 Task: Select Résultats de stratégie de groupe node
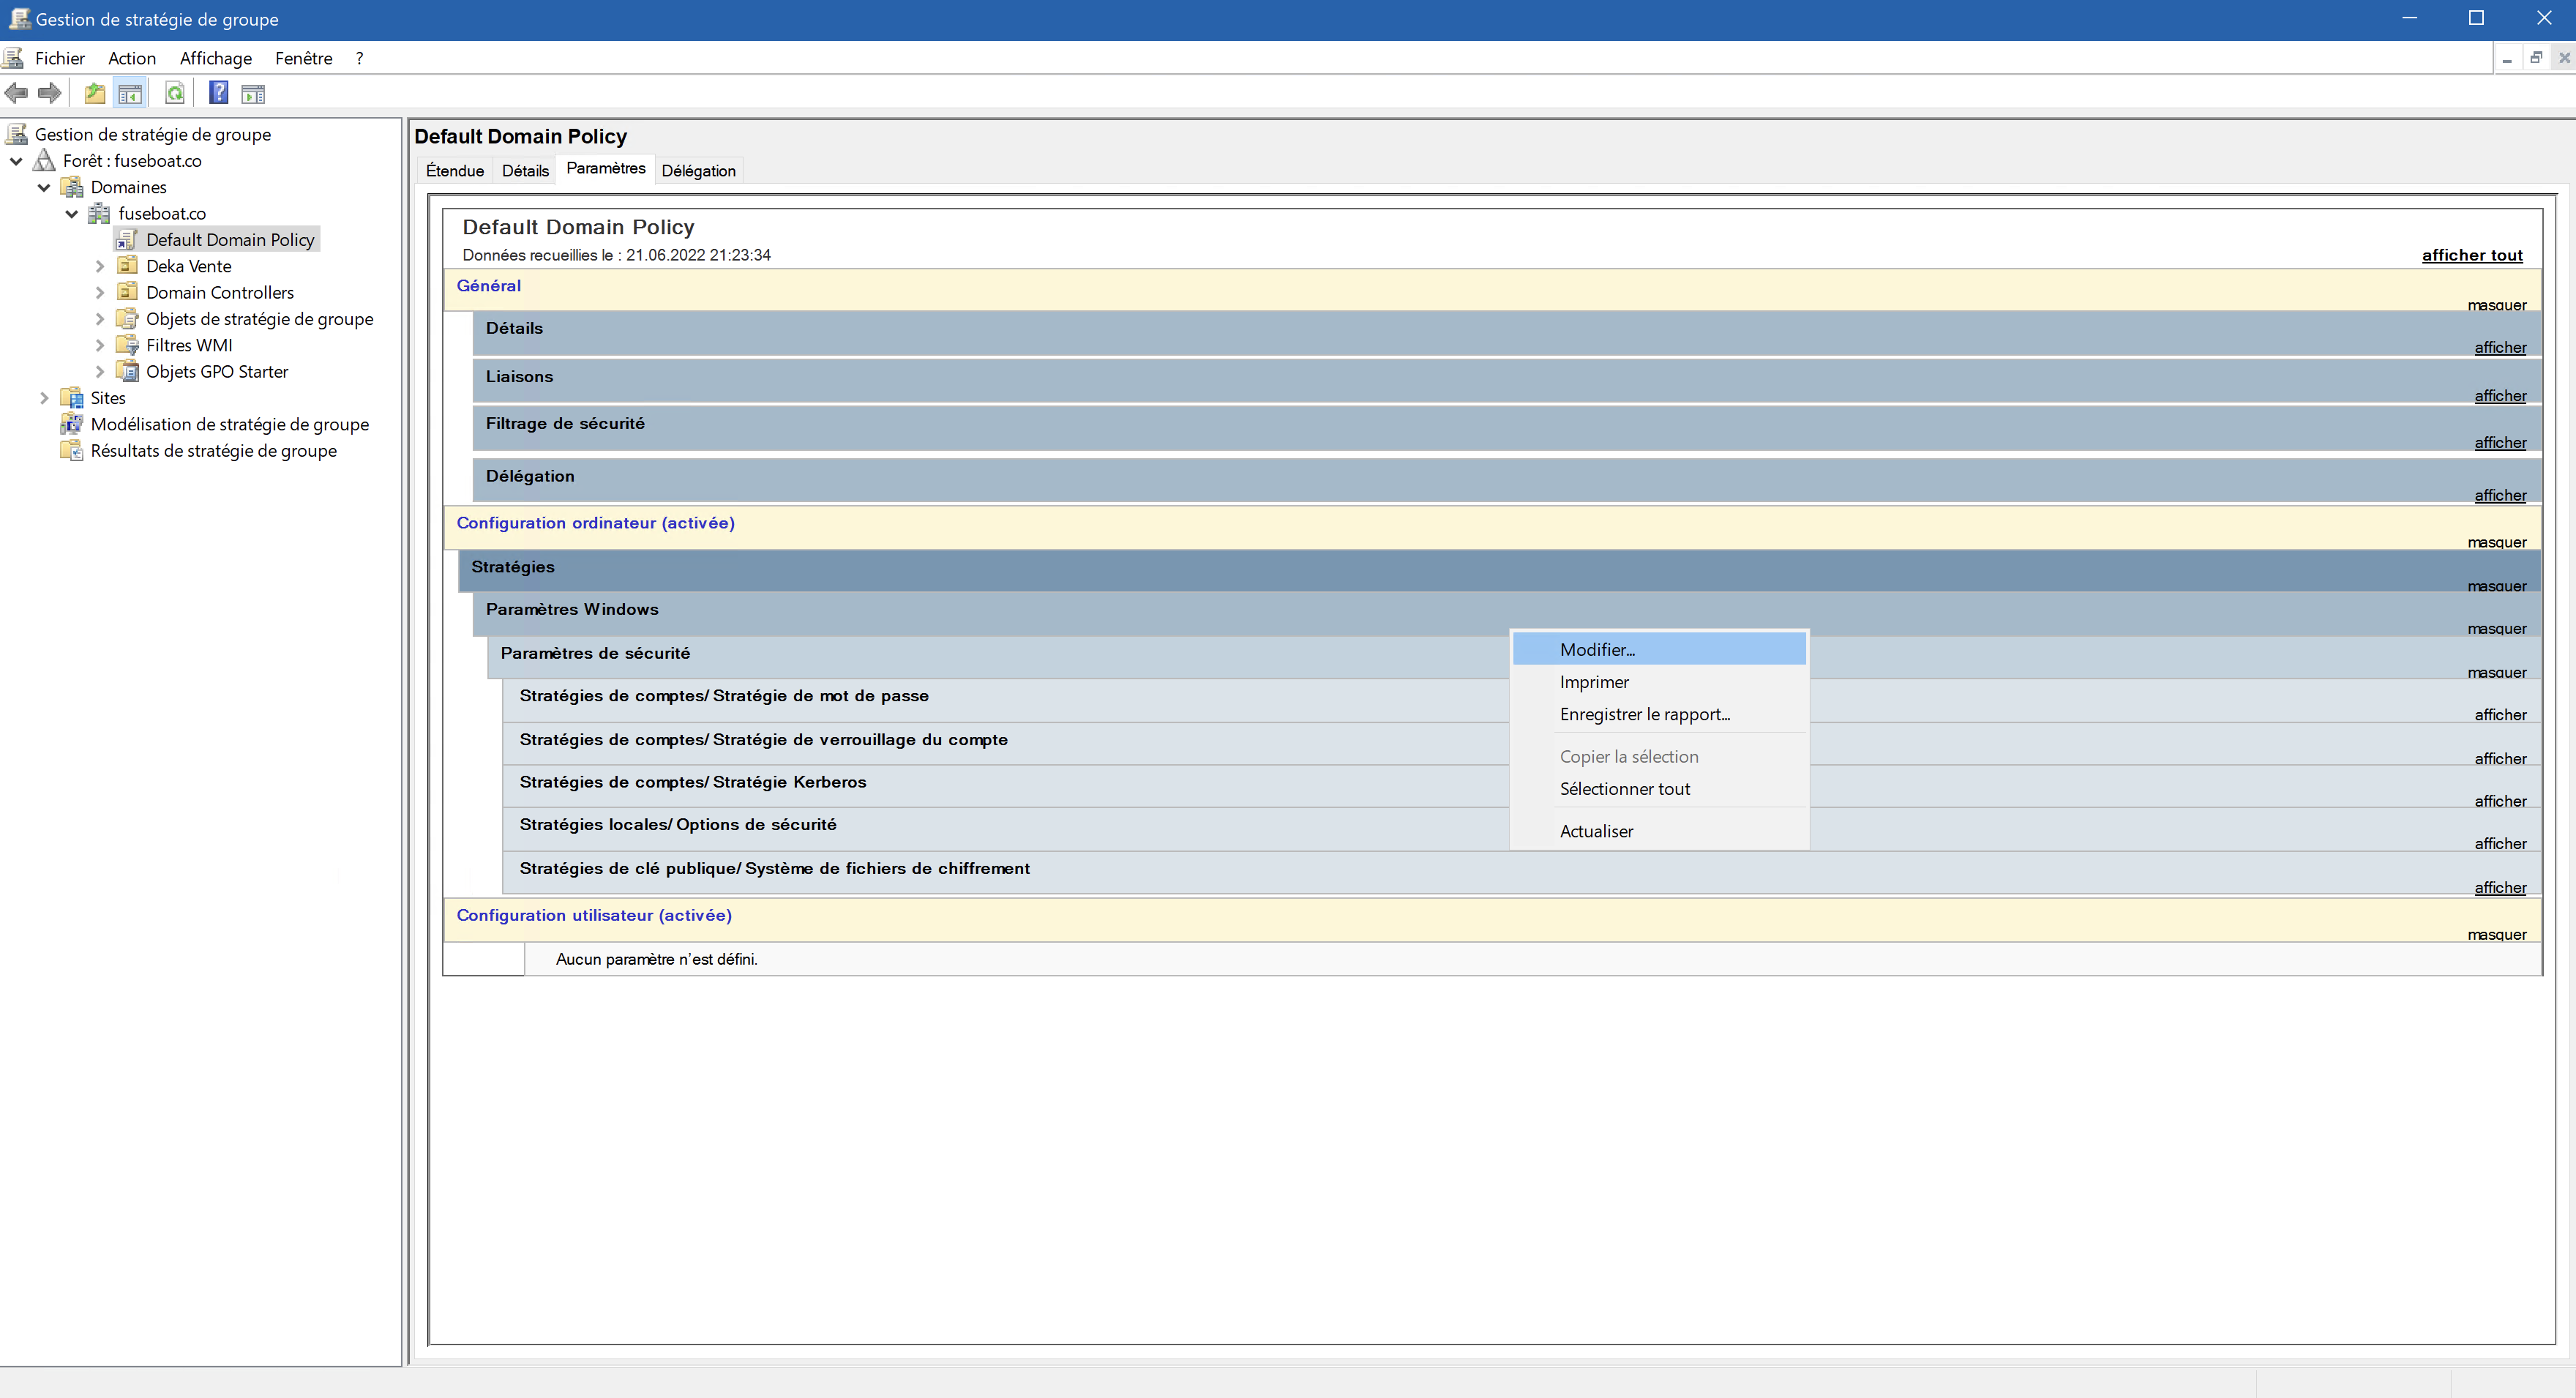pyautogui.click(x=213, y=451)
